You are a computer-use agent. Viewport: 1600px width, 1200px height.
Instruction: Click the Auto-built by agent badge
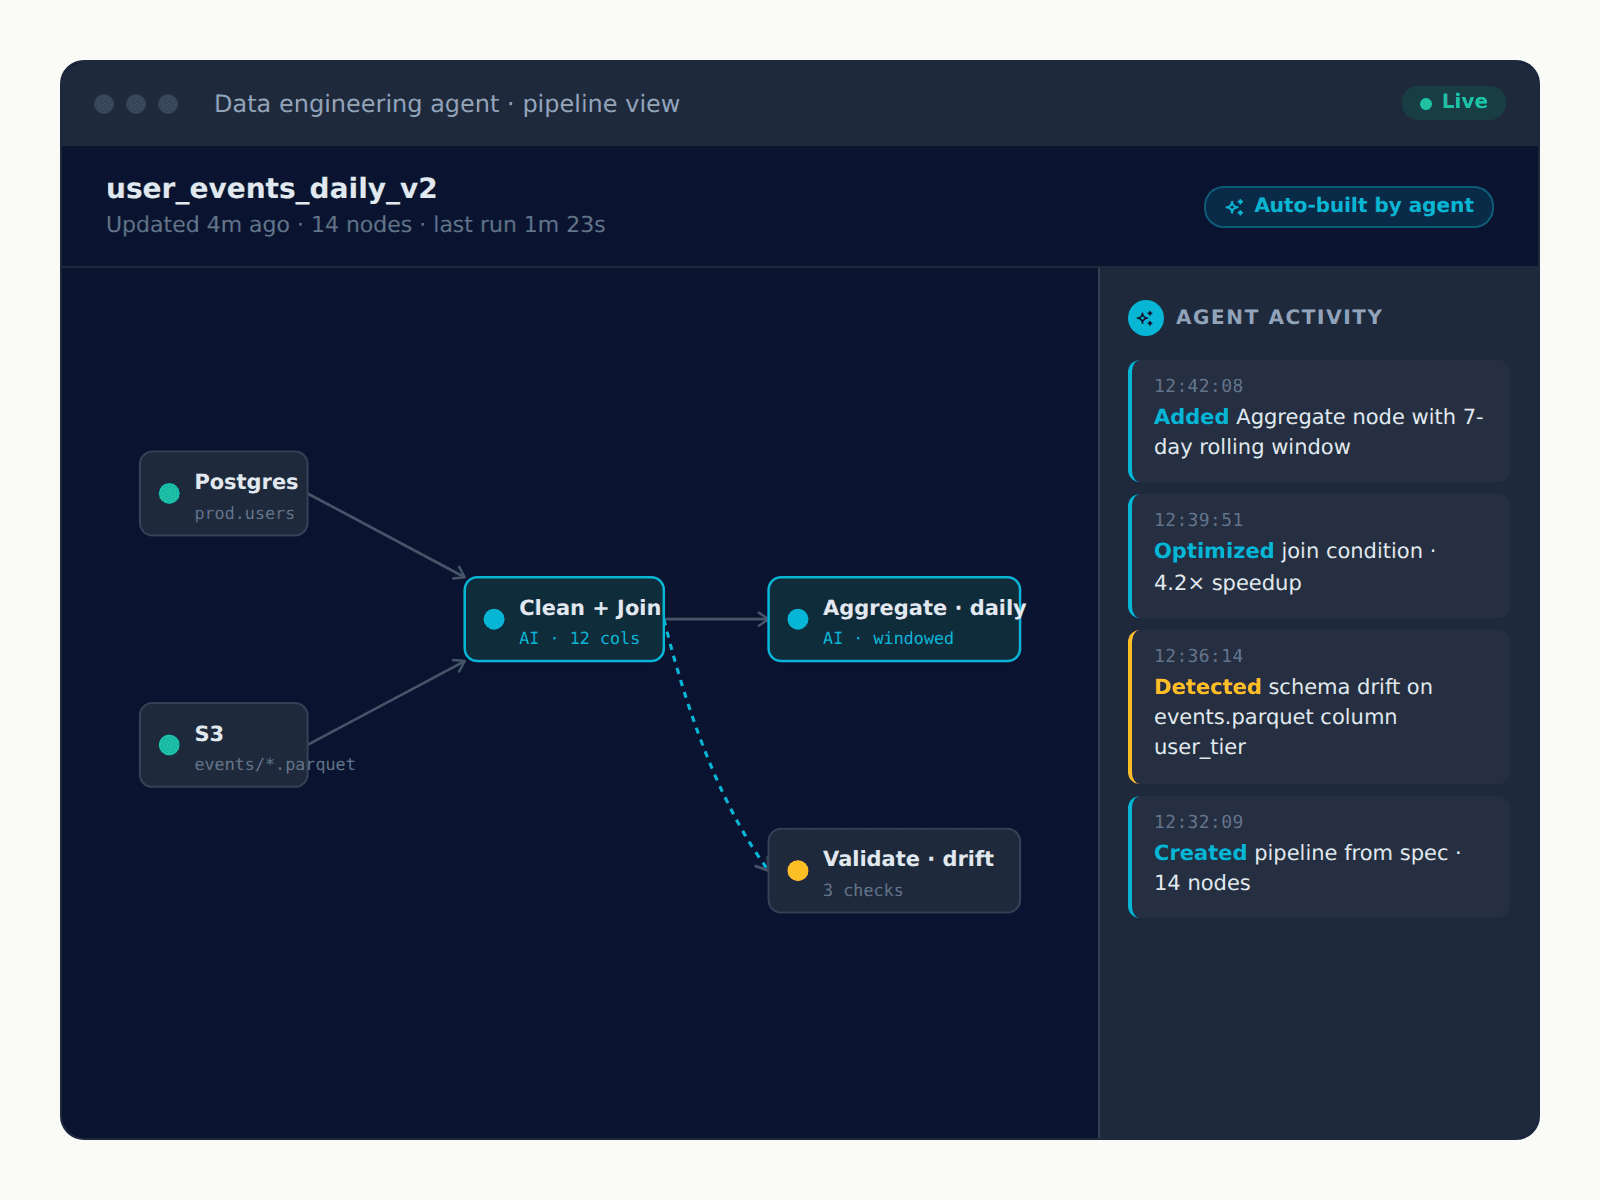click(x=1349, y=207)
